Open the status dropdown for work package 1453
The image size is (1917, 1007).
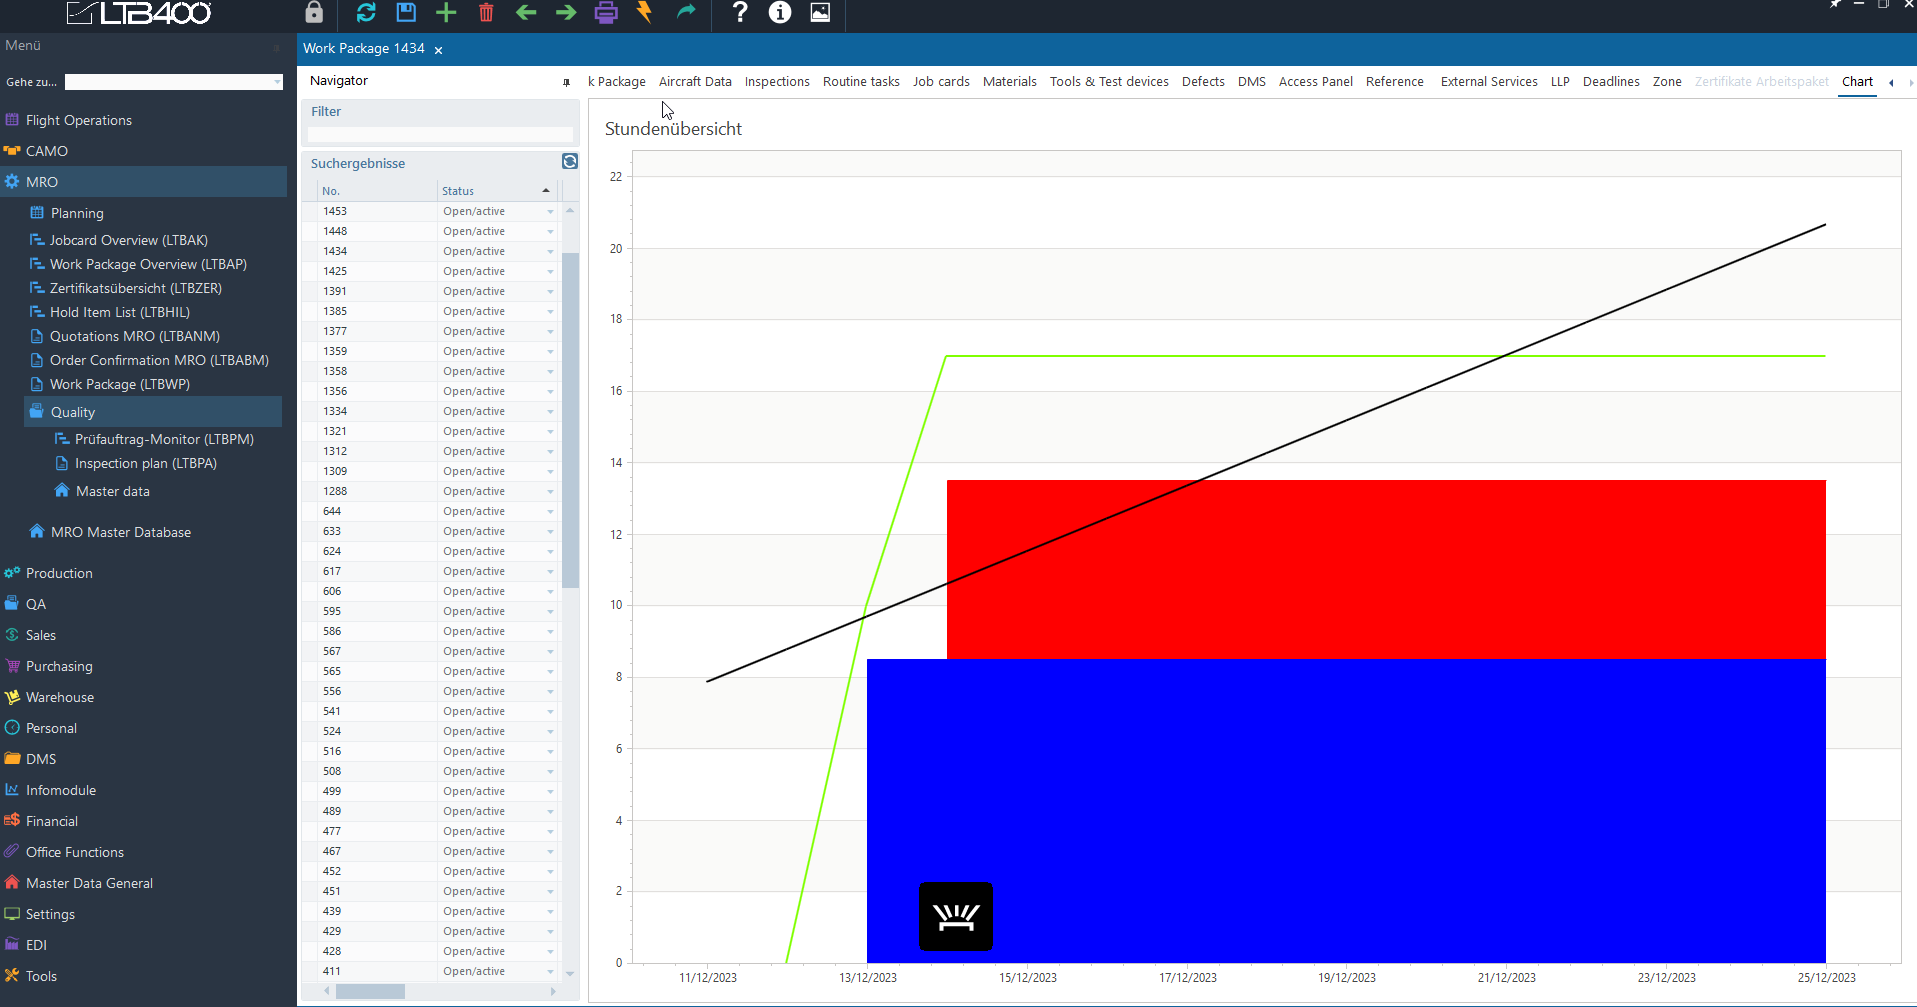[550, 212]
